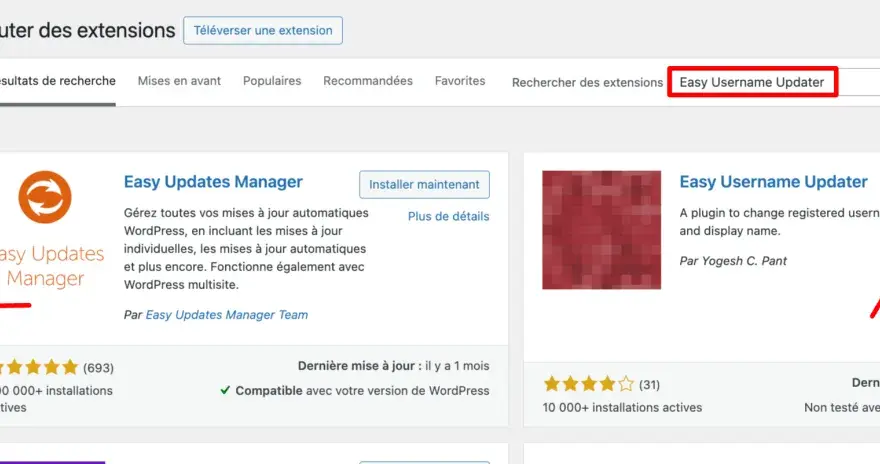The image size is (880, 464).
Task: Click the Téléverser une extension button
Action: click(x=263, y=30)
